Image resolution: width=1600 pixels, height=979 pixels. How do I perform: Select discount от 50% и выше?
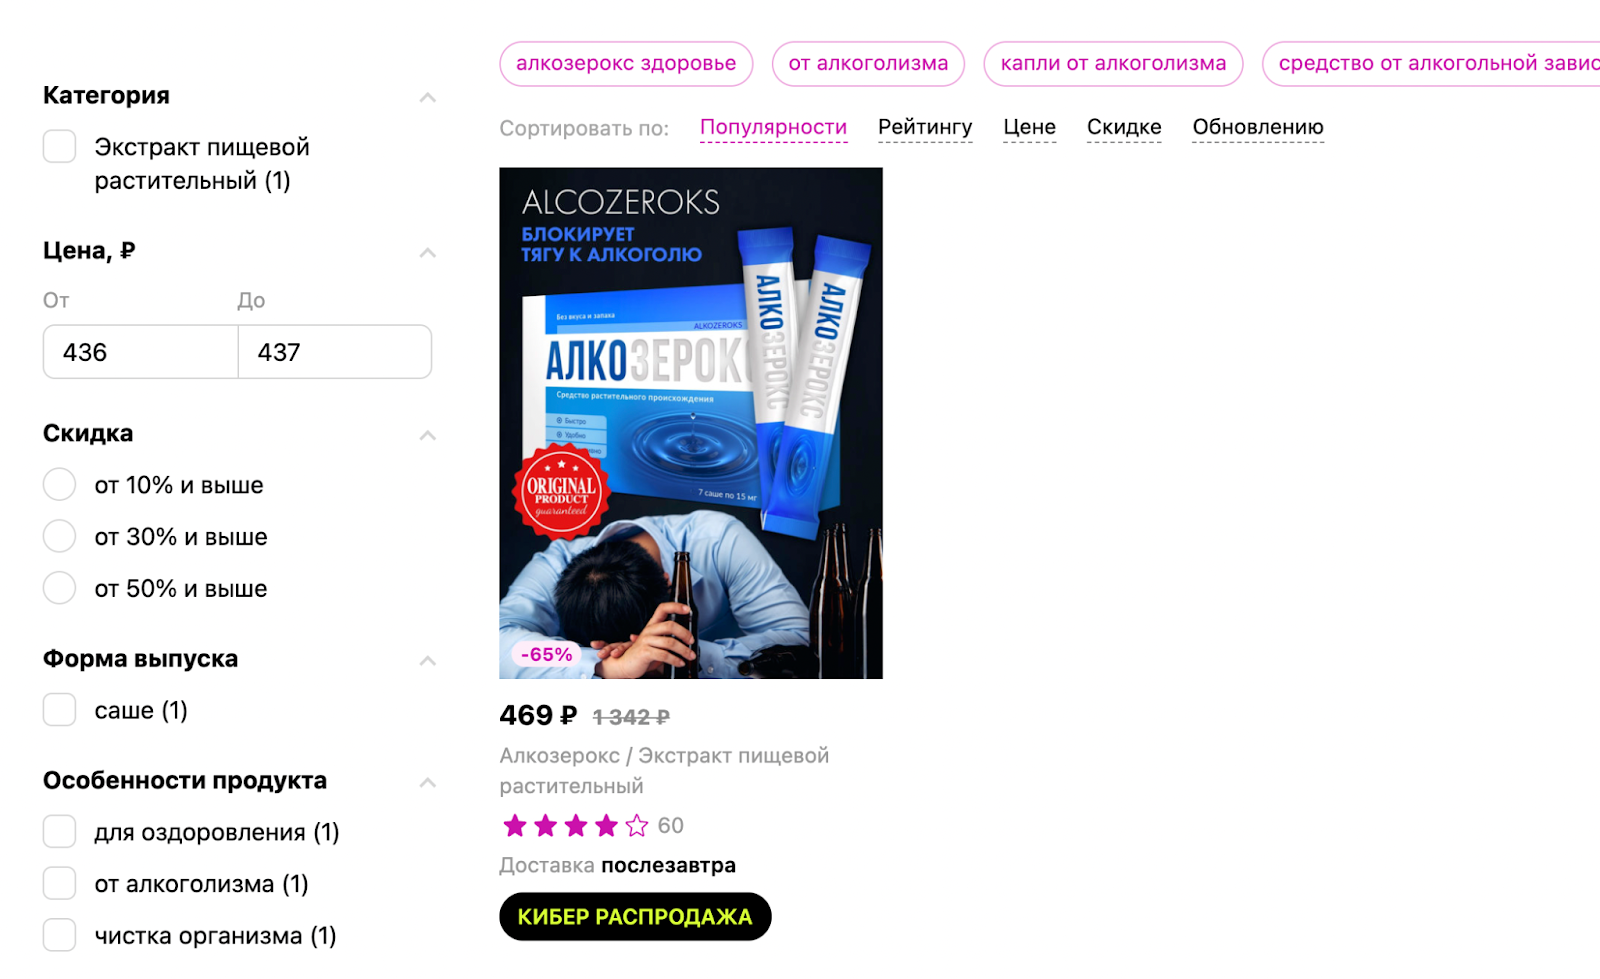(x=59, y=588)
